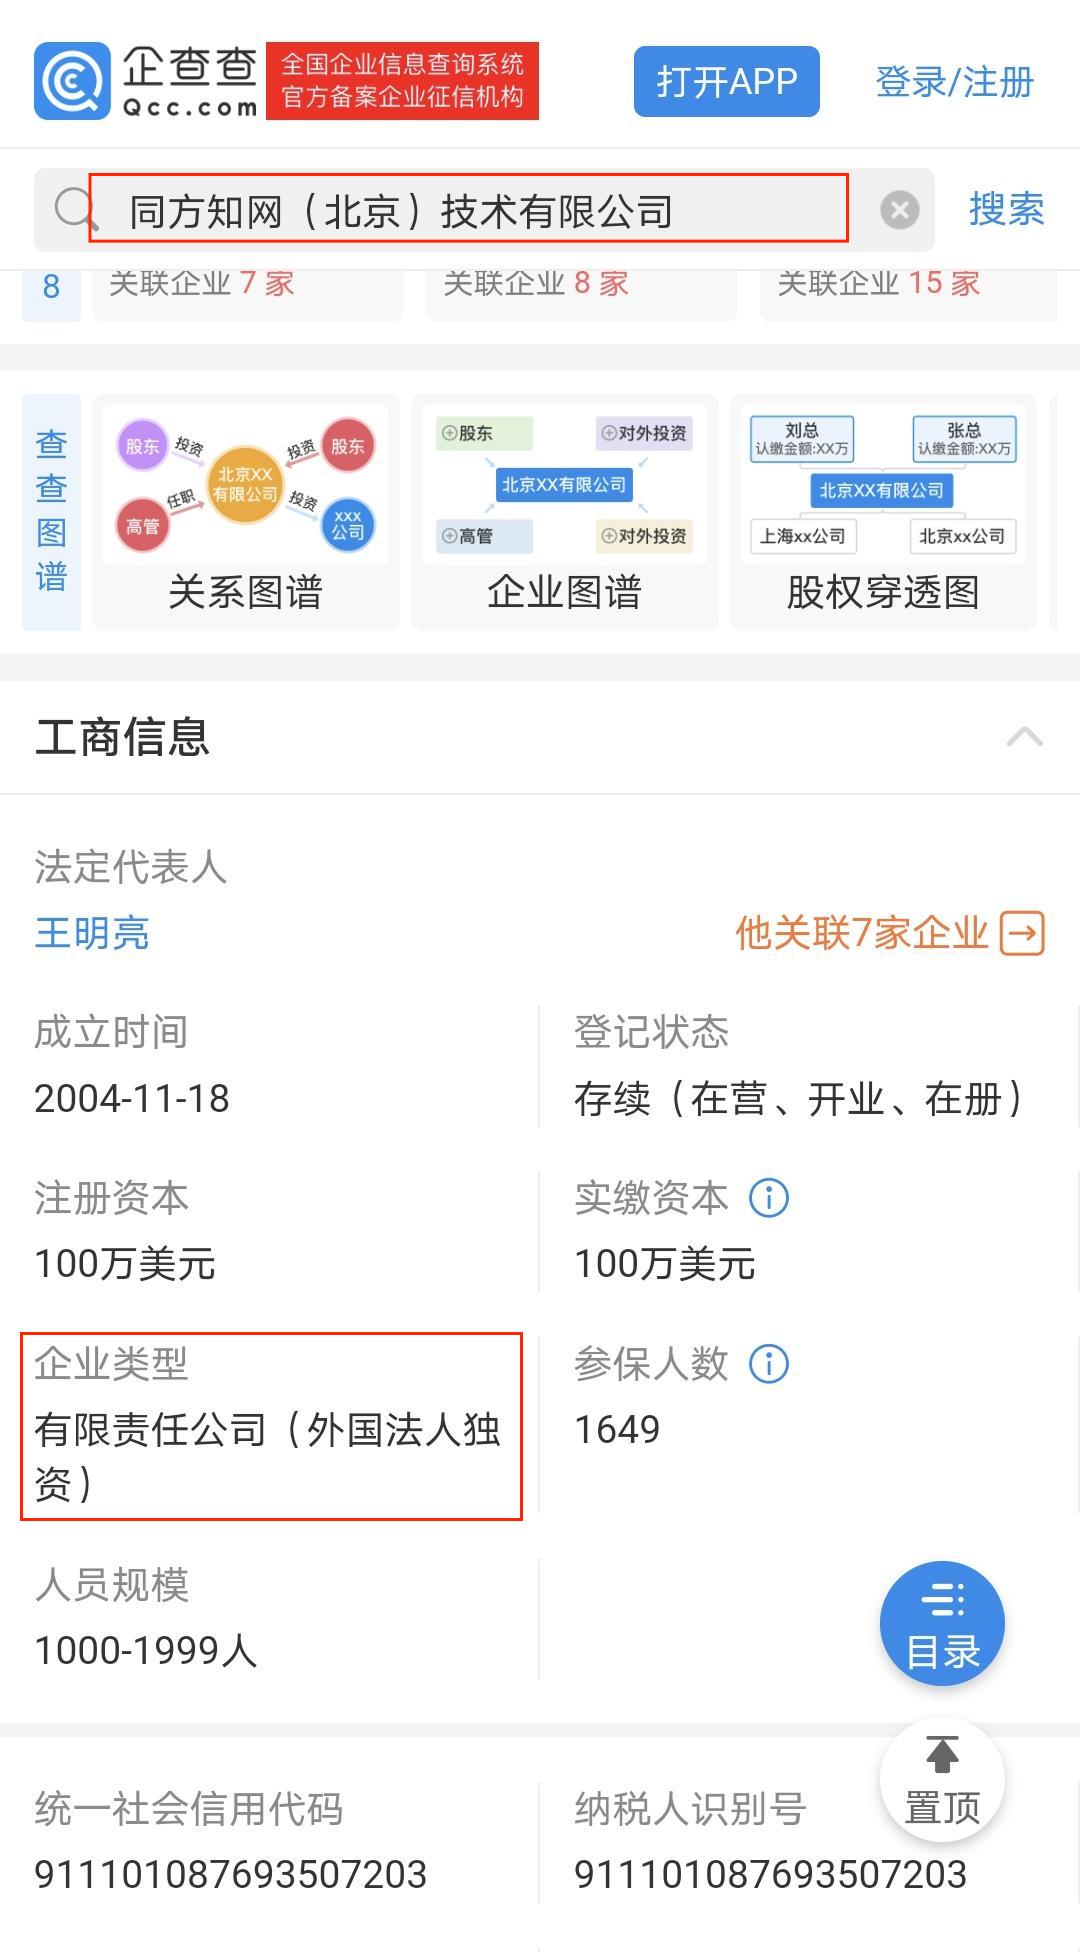Open the 股权穿透图 diagram card
The width and height of the screenshot is (1080, 1952).
883,513
